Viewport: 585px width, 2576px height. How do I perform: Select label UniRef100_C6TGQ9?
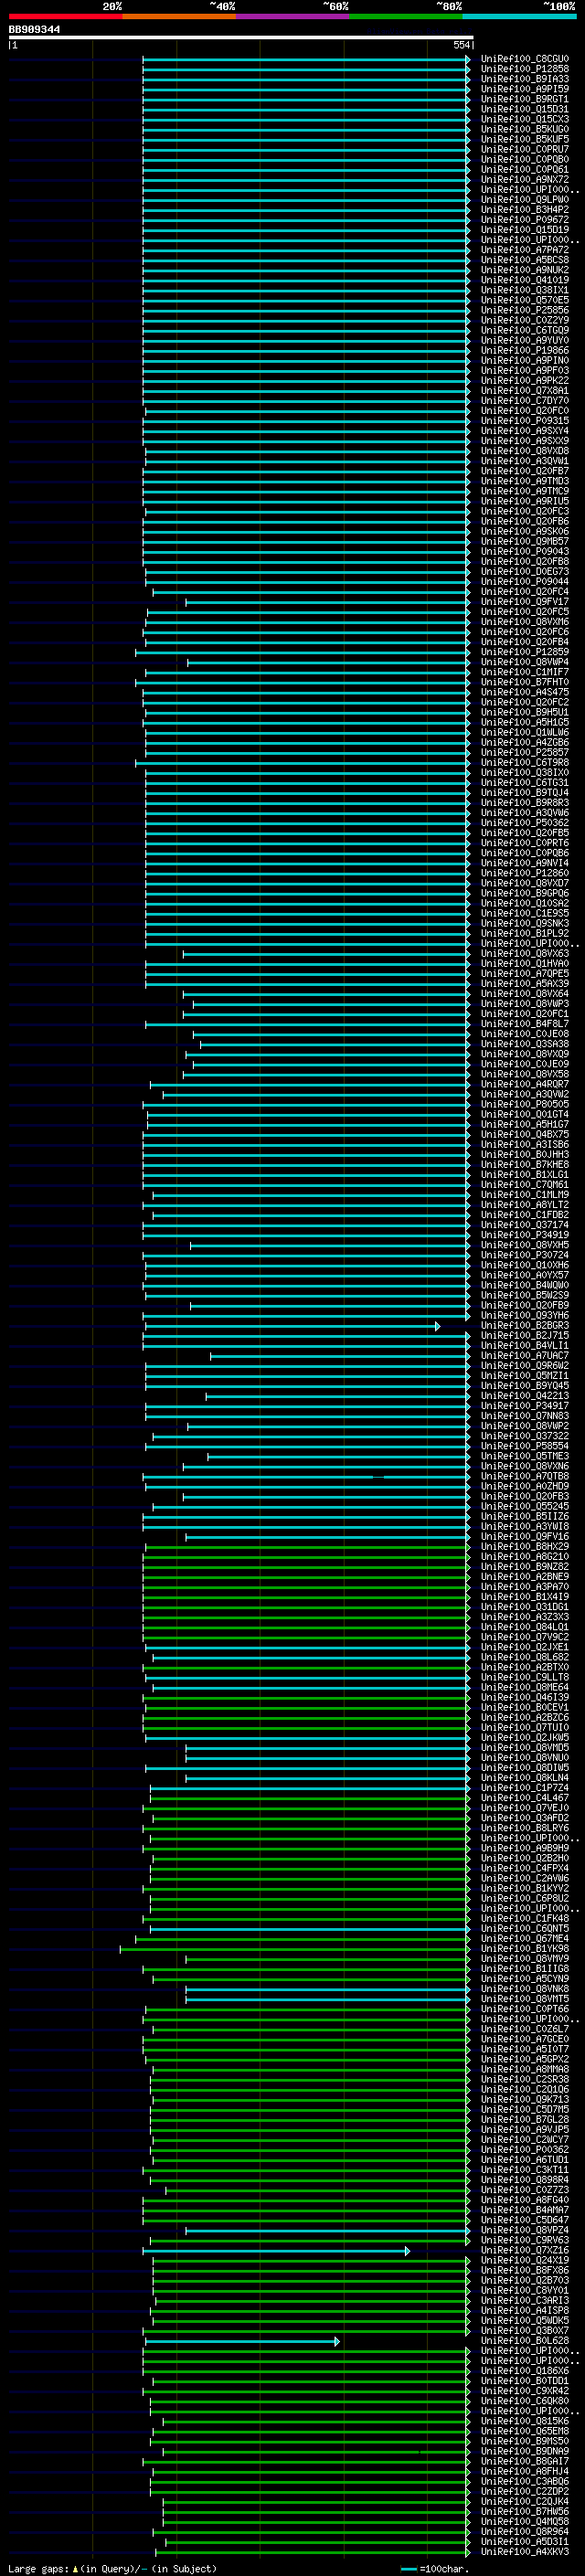pyautogui.click(x=524, y=330)
